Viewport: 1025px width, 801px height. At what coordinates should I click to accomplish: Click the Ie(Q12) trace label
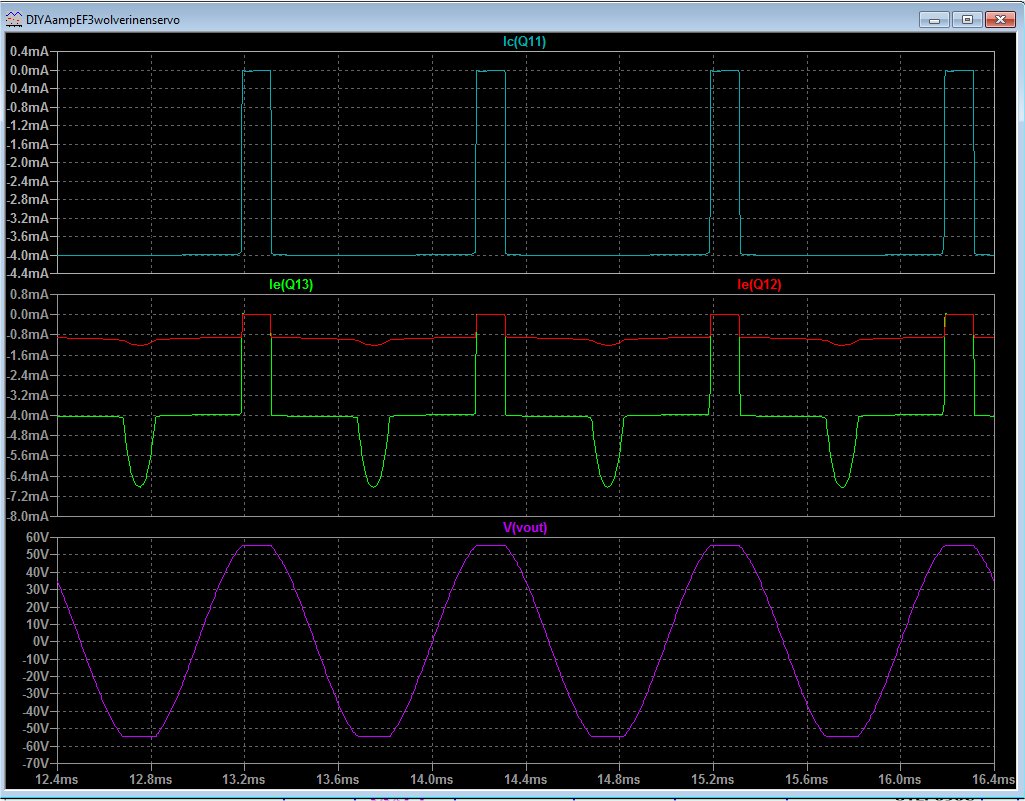tap(759, 284)
